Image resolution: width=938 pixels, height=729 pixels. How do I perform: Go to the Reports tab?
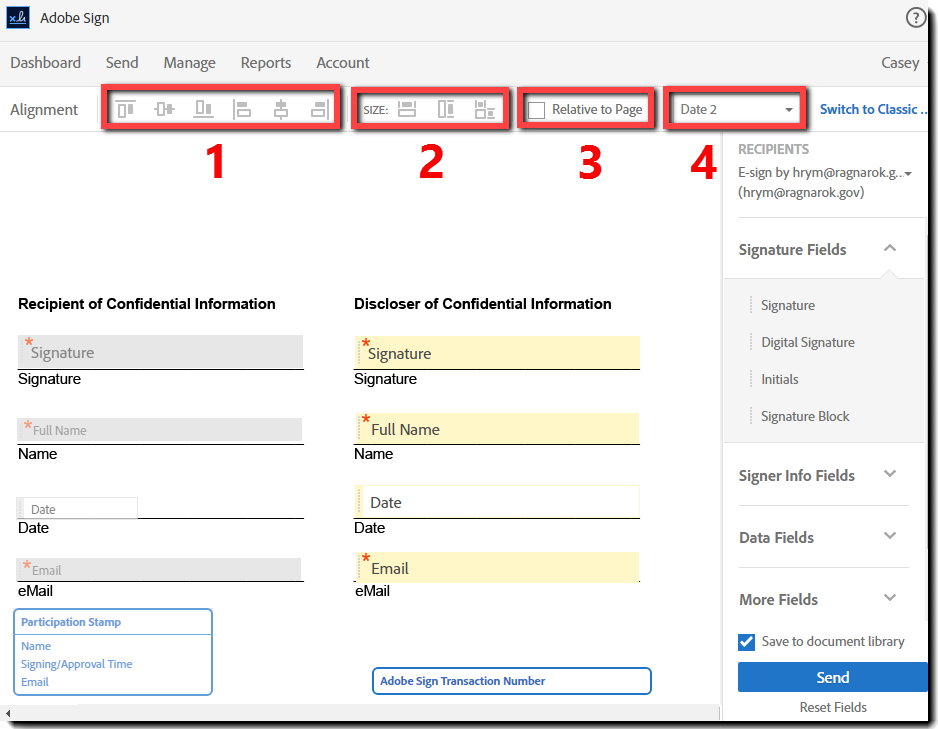click(265, 62)
